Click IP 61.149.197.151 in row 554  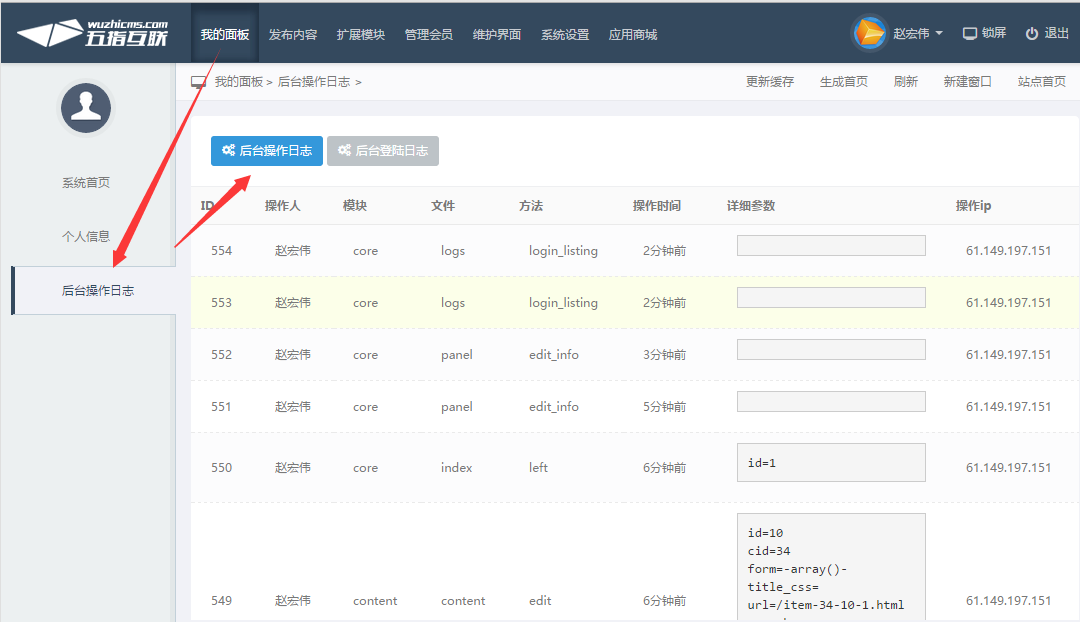(1008, 251)
